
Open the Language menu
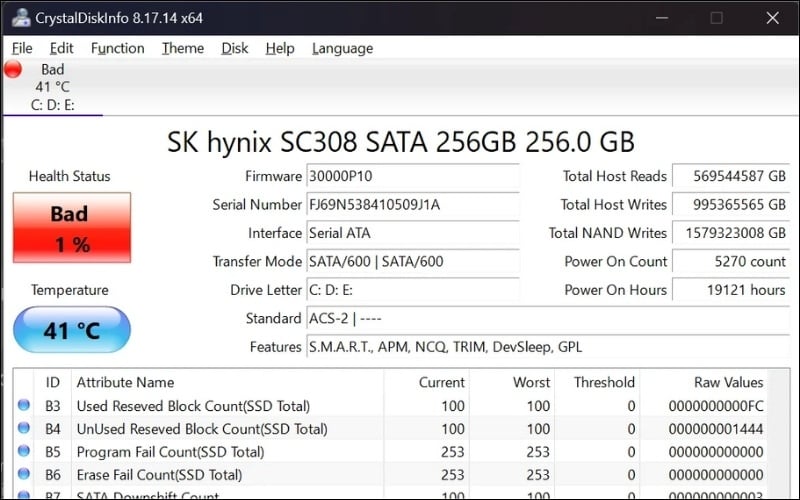pos(342,48)
